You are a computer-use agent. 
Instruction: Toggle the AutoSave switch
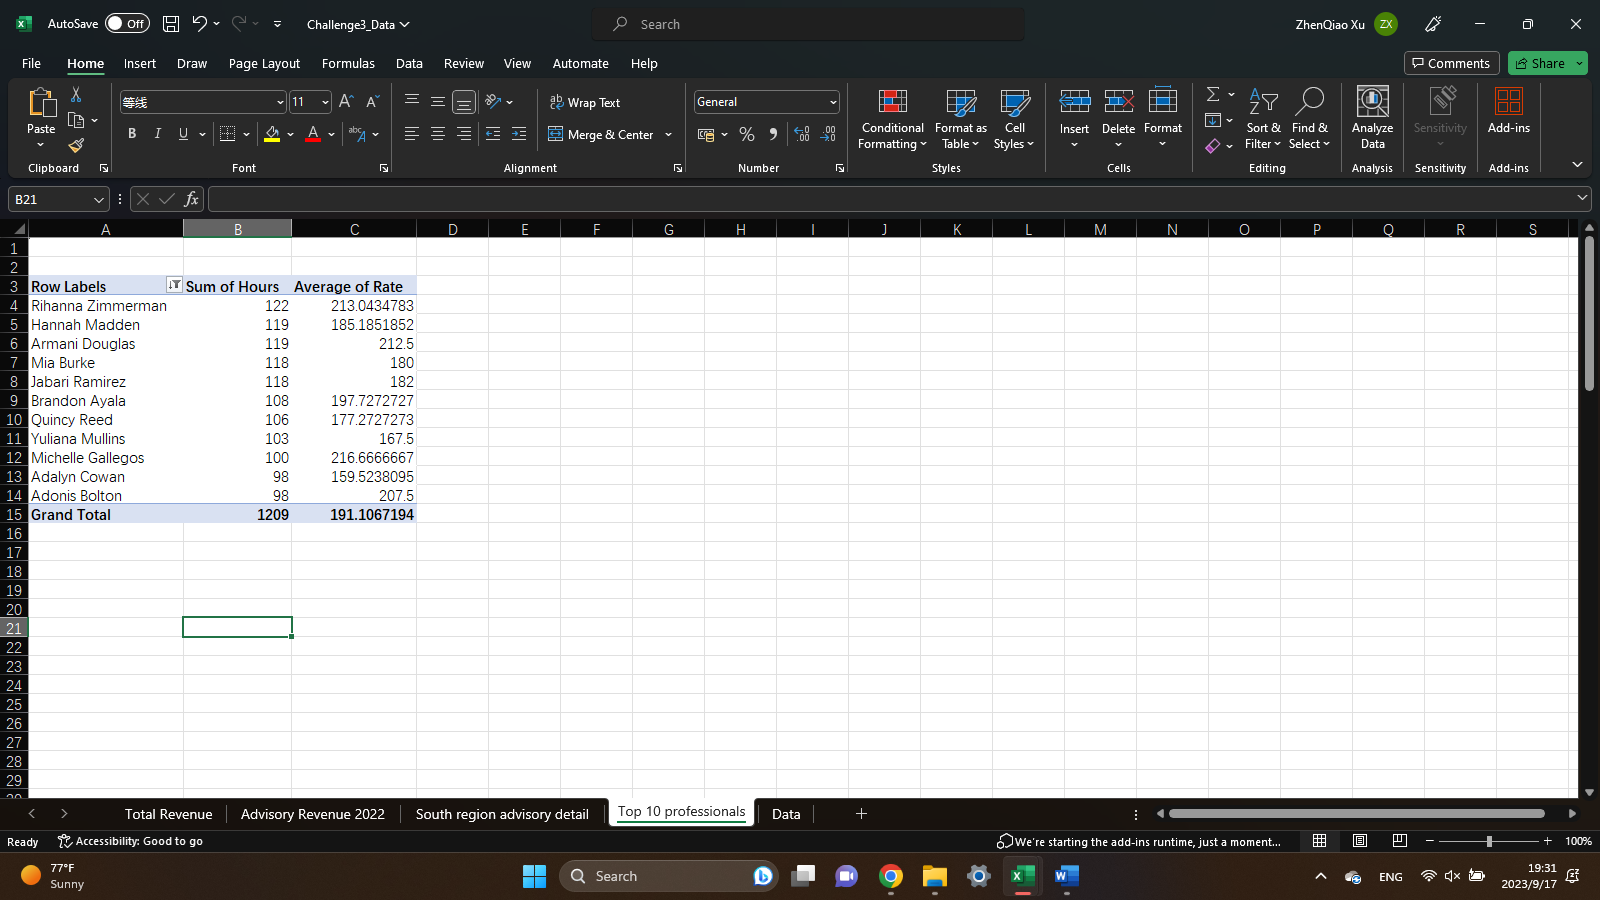click(127, 24)
